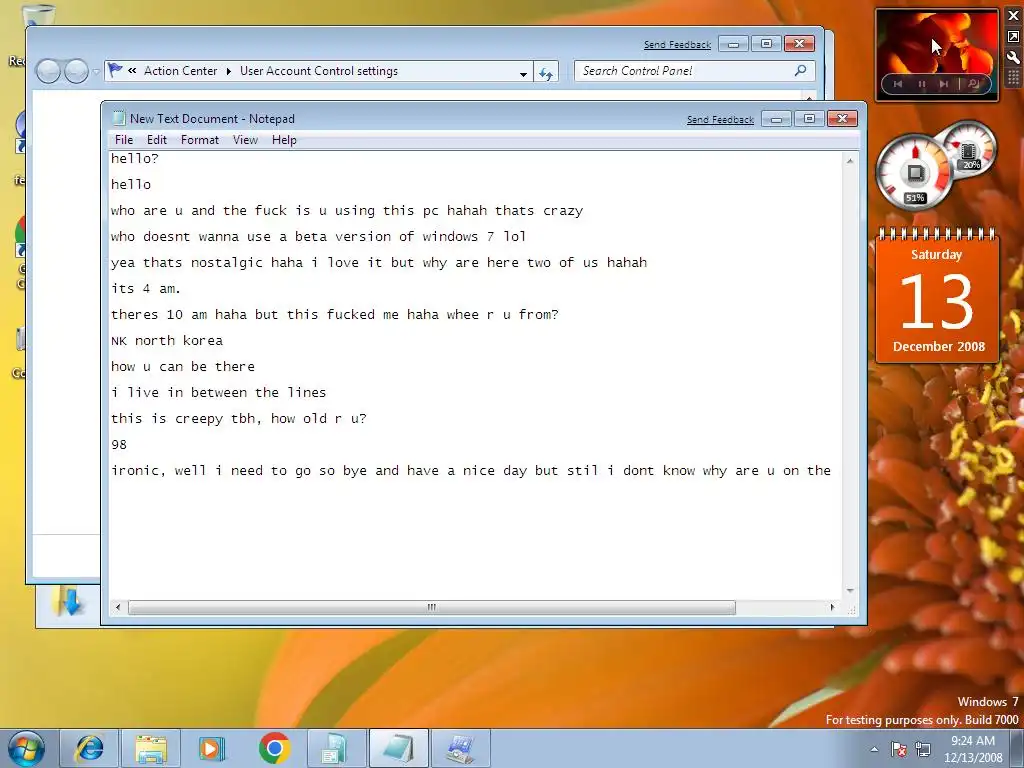The width and height of the screenshot is (1024, 768).
Task: Close the slideshow gadget
Action: point(1014,16)
